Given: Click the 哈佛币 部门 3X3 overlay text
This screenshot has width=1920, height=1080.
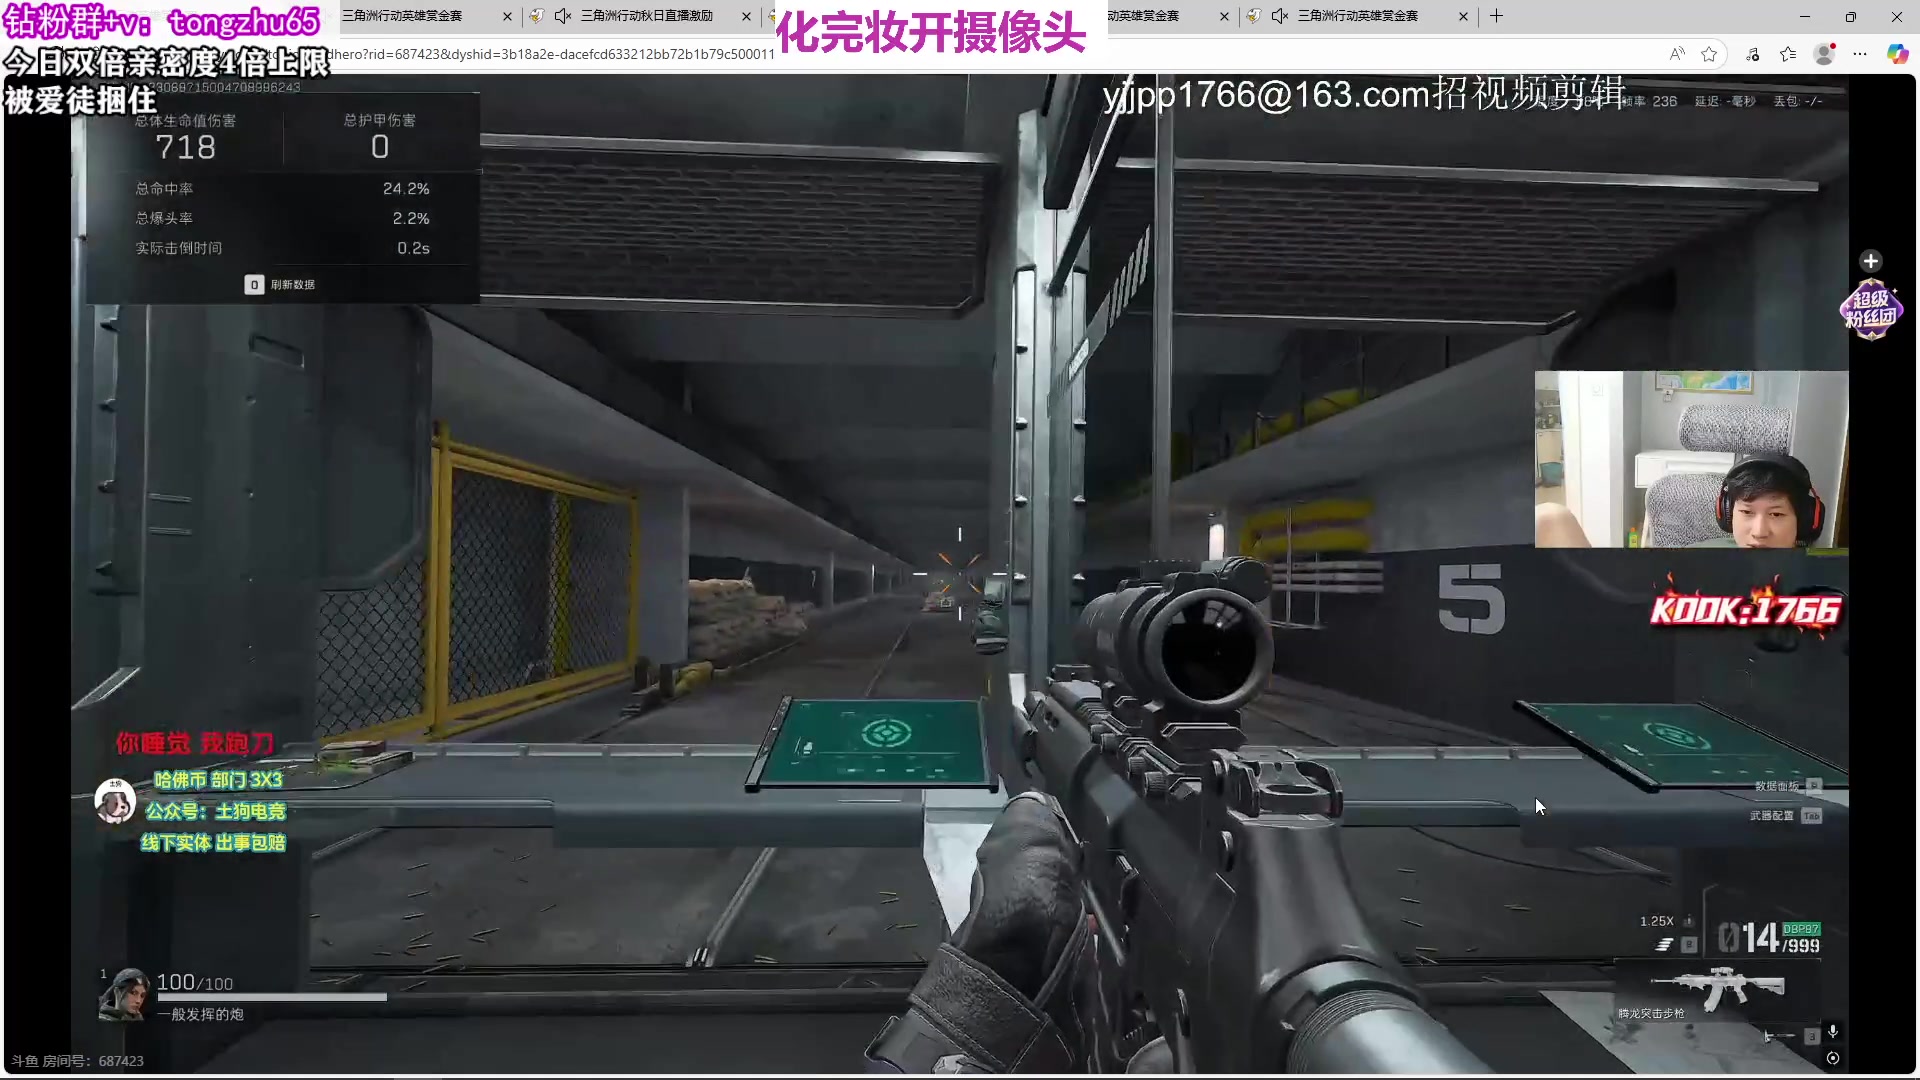Looking at the screenshot, I should 218,779.
